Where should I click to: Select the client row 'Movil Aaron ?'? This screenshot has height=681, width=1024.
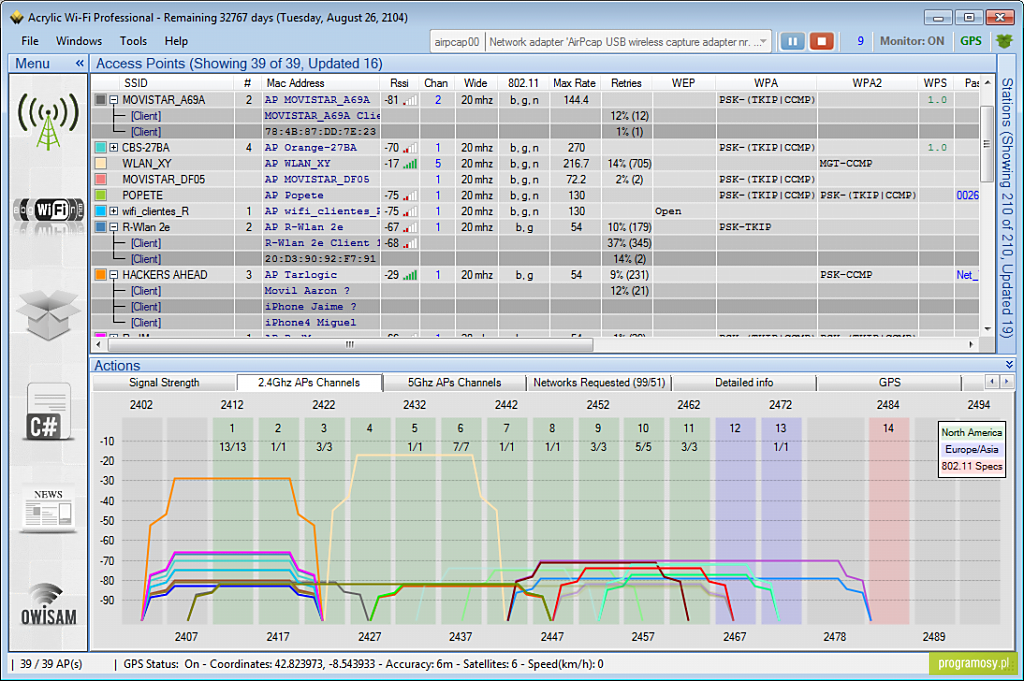[536, 291]
